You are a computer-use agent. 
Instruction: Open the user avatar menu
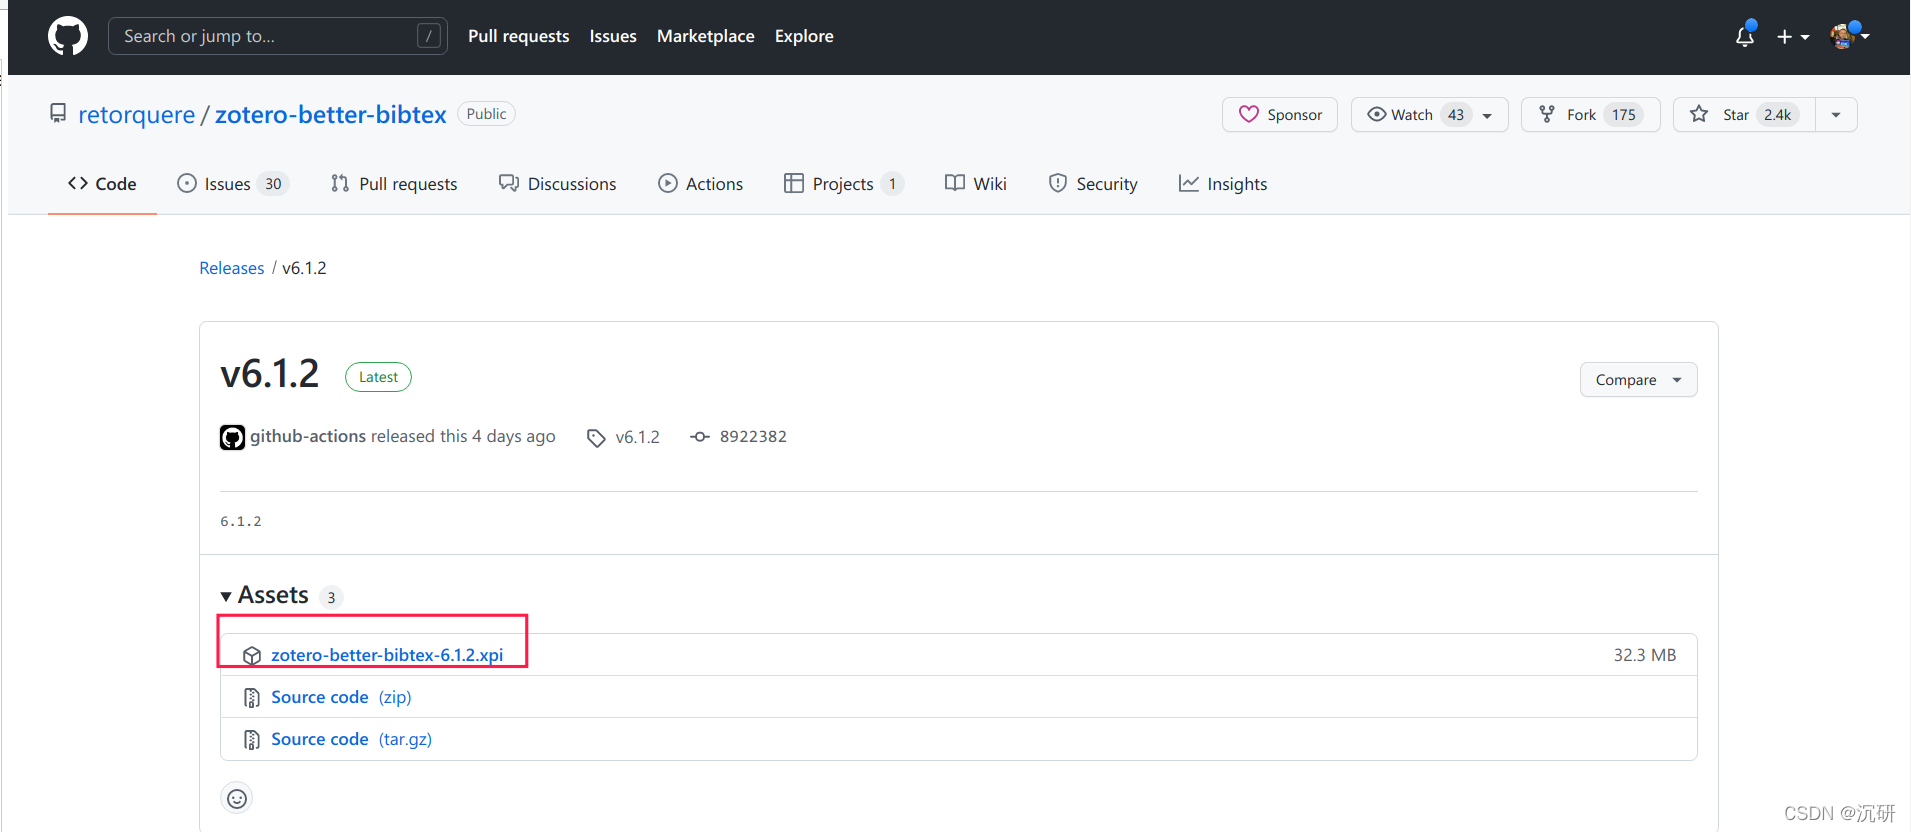coord(1849,36)
